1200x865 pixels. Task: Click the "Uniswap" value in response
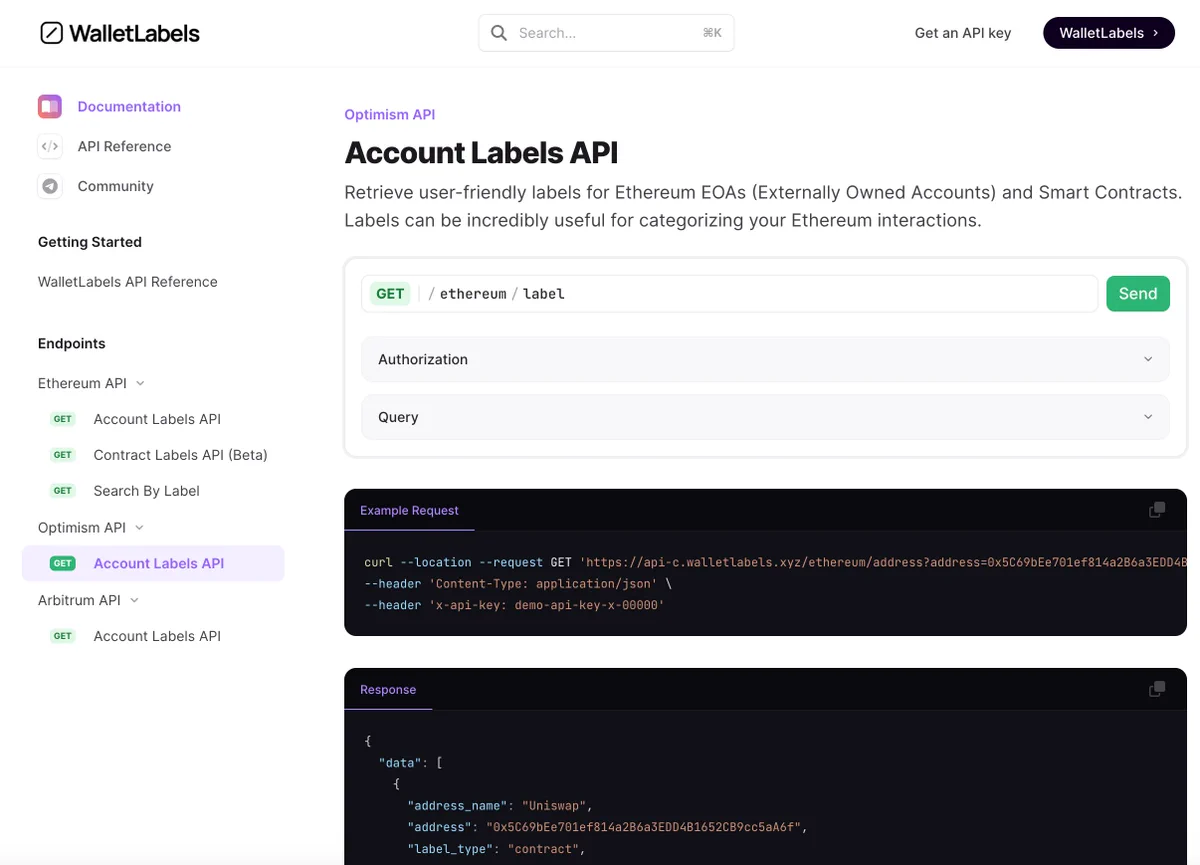coord(554,806)
